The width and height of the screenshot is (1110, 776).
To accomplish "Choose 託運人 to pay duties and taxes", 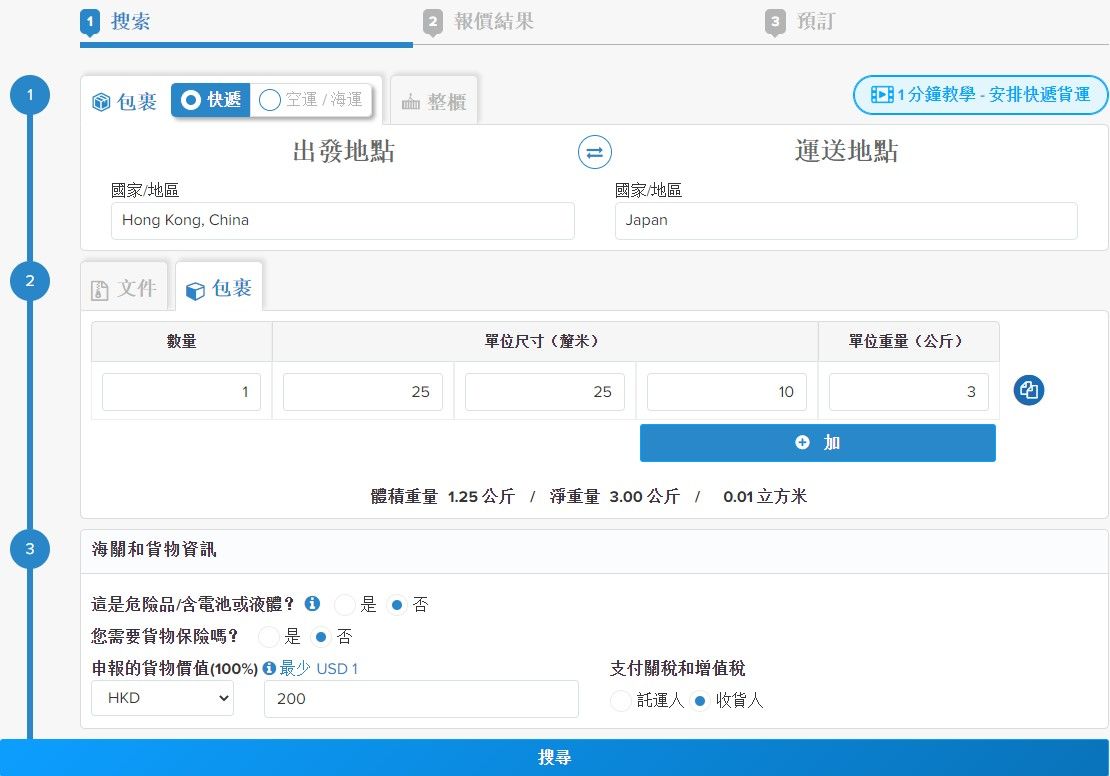I will pyautogui.click(x=622, y=700).
